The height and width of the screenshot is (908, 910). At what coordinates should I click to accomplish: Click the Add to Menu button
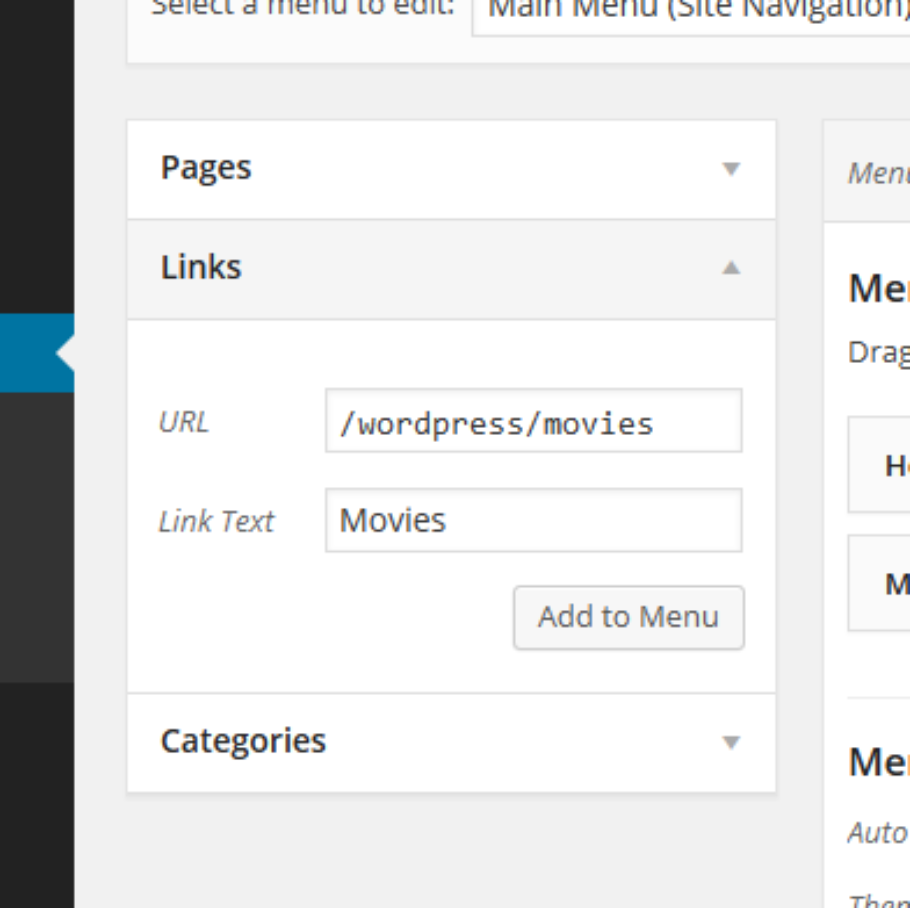[629, 617]
